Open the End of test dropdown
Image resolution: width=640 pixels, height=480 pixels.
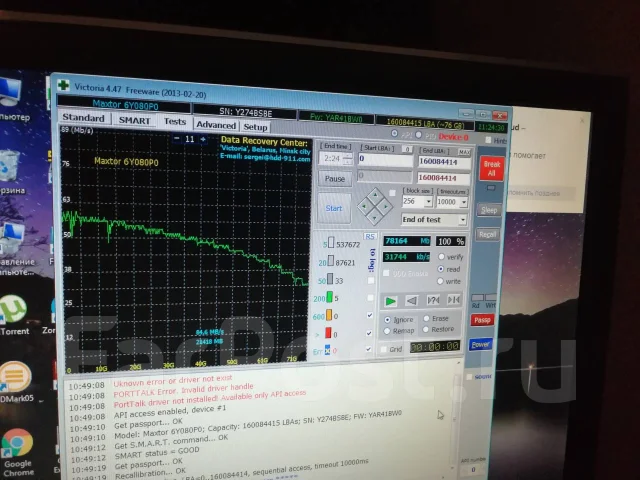point(462,220)
